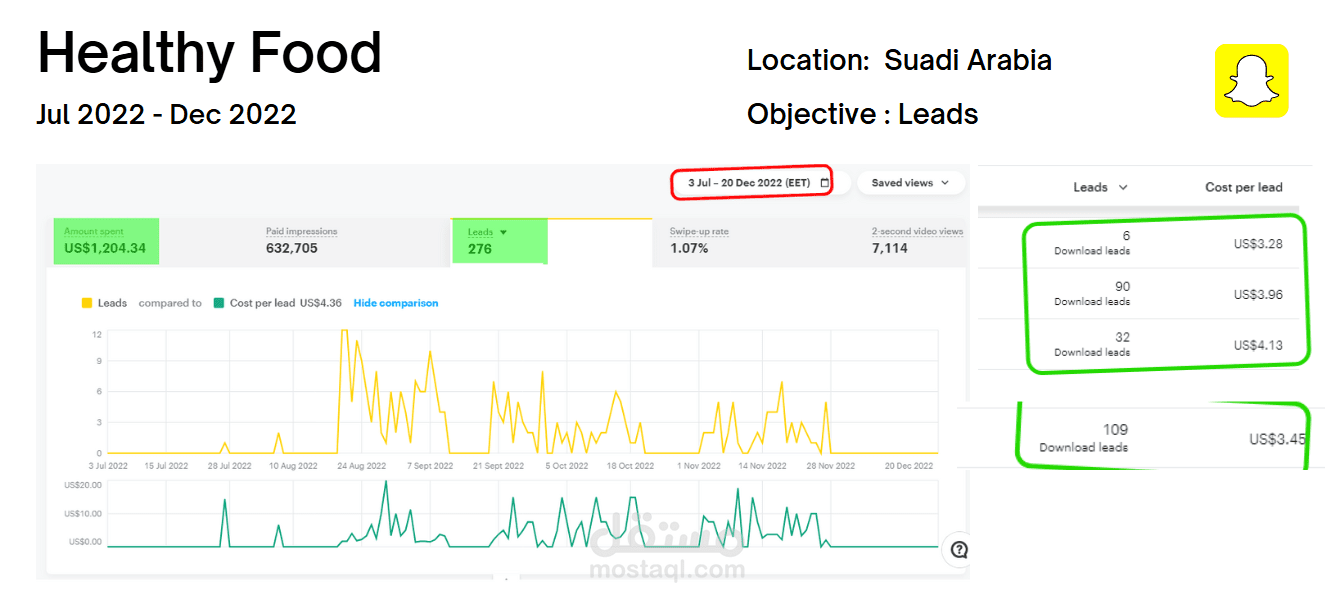Click the 'Jul 2022 - Dec 2022' subtitle
This screenshot has width=1335, height=595.
point(167,114)
